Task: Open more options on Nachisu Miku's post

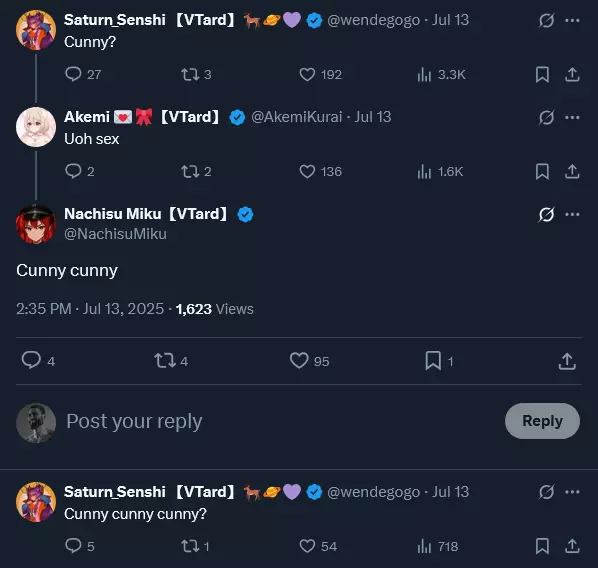Action: 572,214
